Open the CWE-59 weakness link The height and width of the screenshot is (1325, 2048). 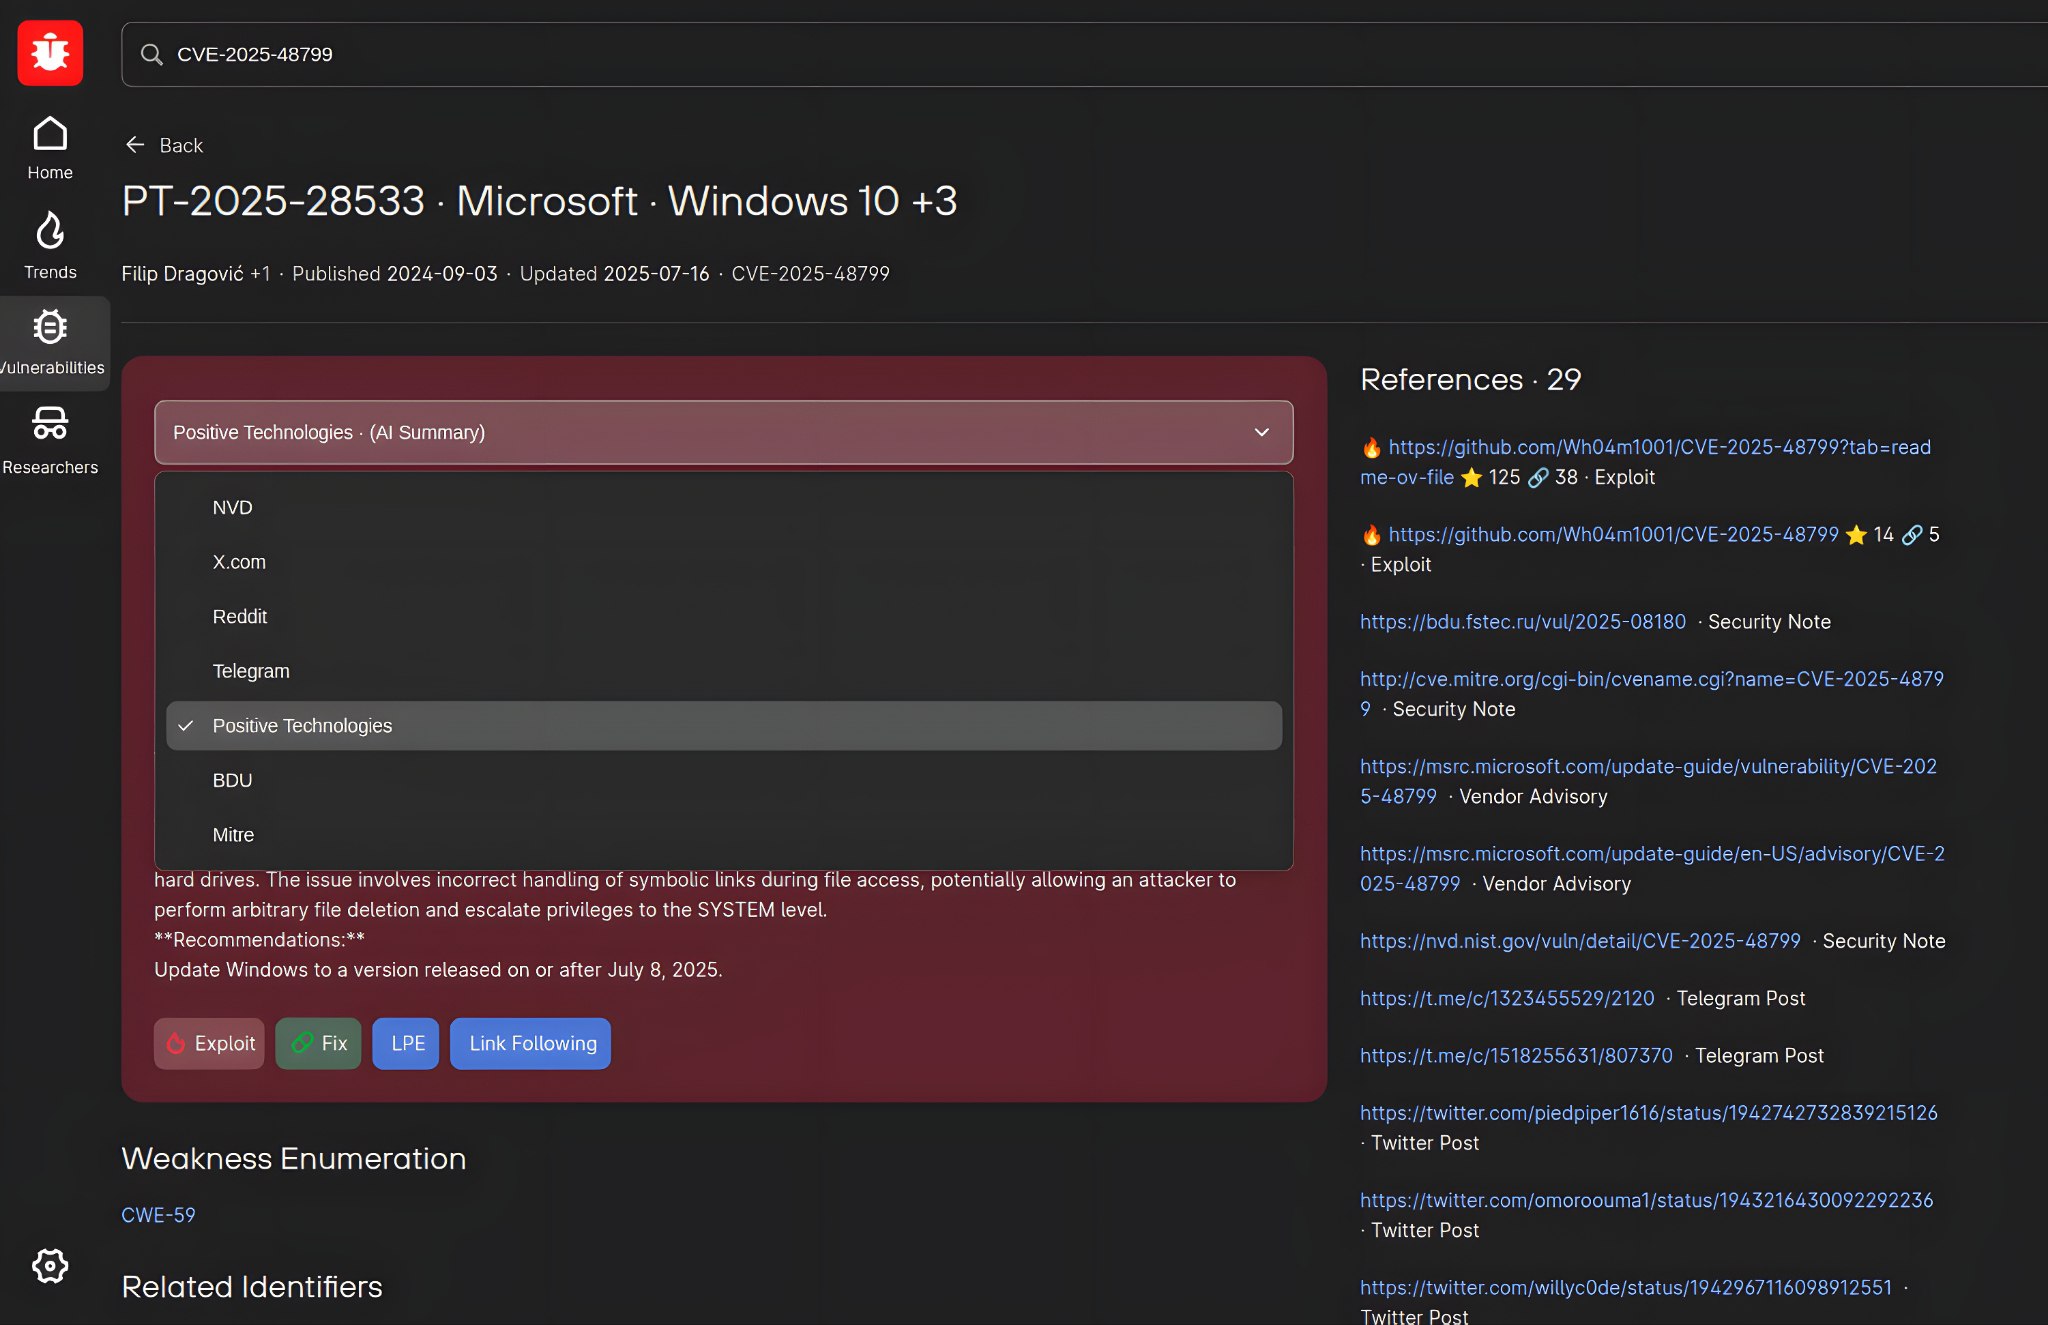[158, 1215]
